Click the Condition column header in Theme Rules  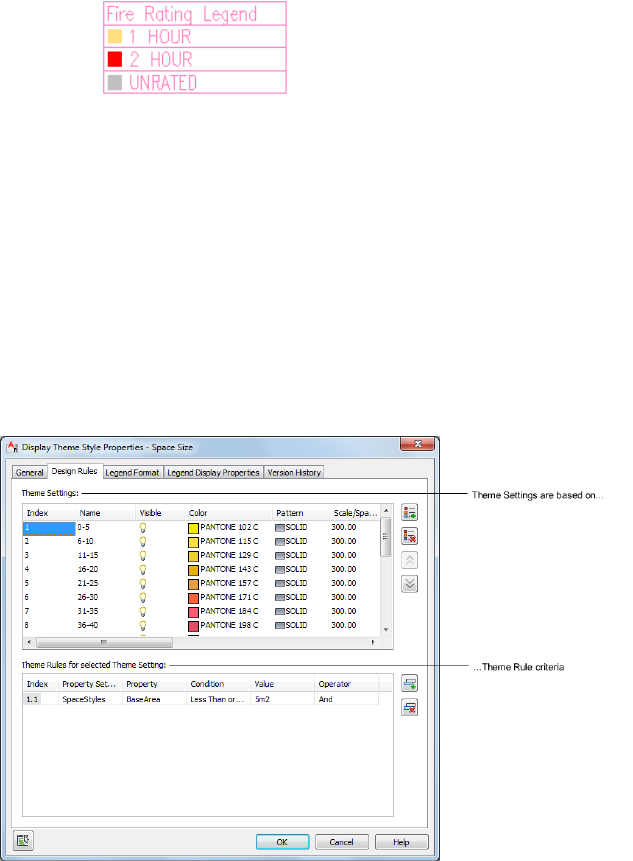coord(219,684)
